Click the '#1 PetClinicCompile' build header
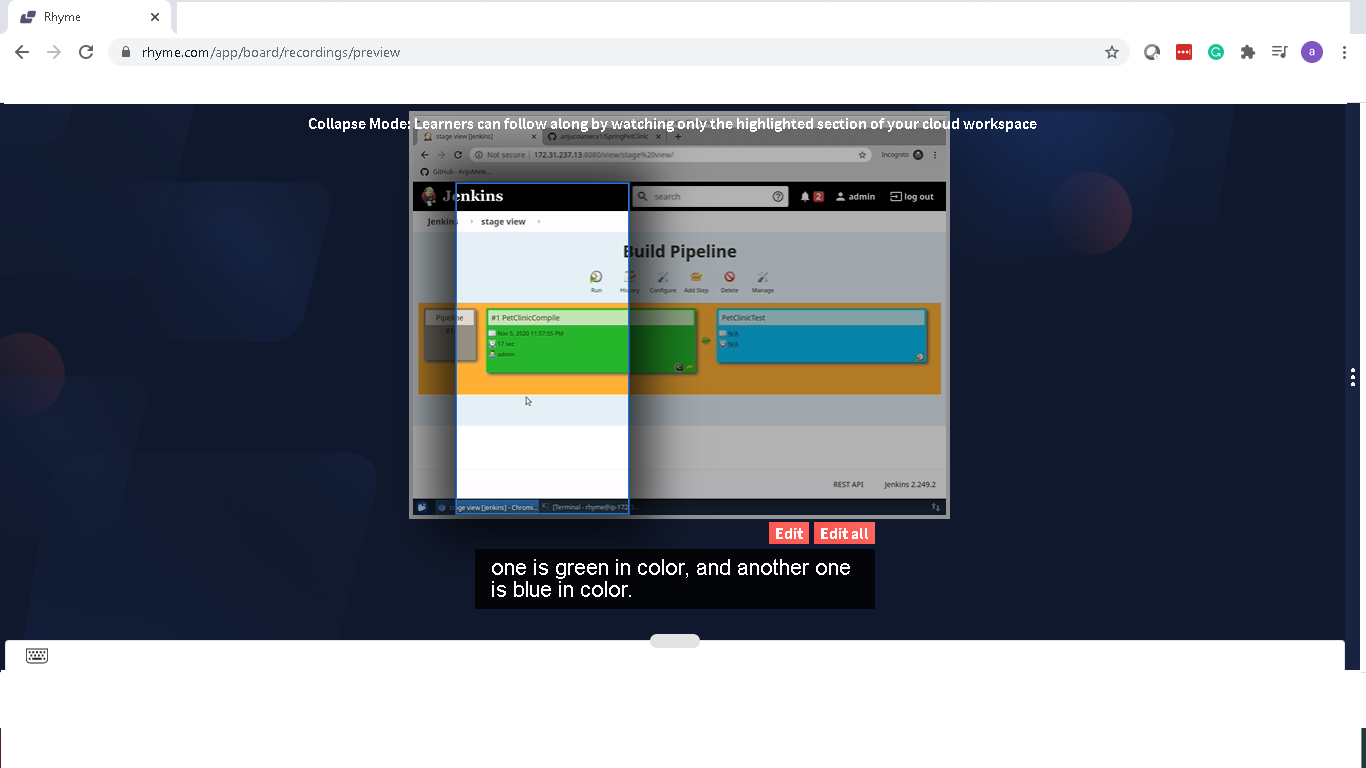 (590, 318)
